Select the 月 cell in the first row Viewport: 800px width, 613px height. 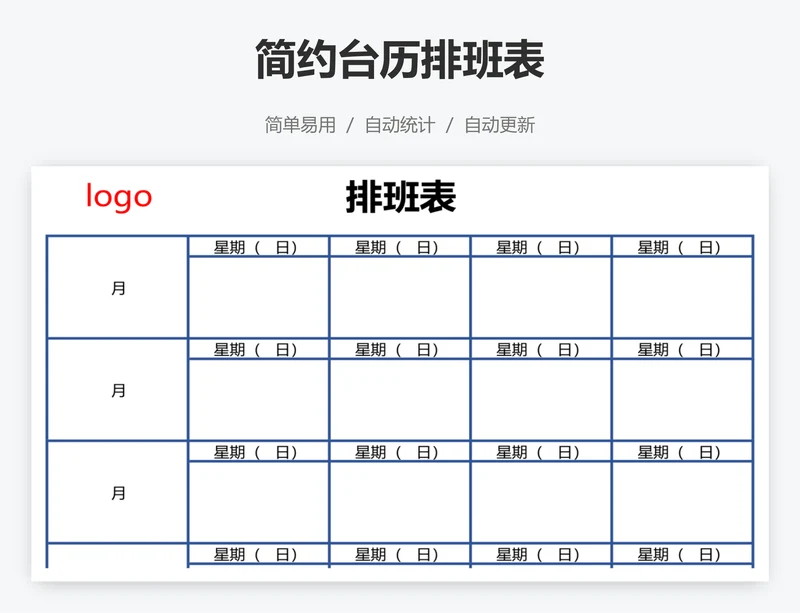(x=118, y=287)
